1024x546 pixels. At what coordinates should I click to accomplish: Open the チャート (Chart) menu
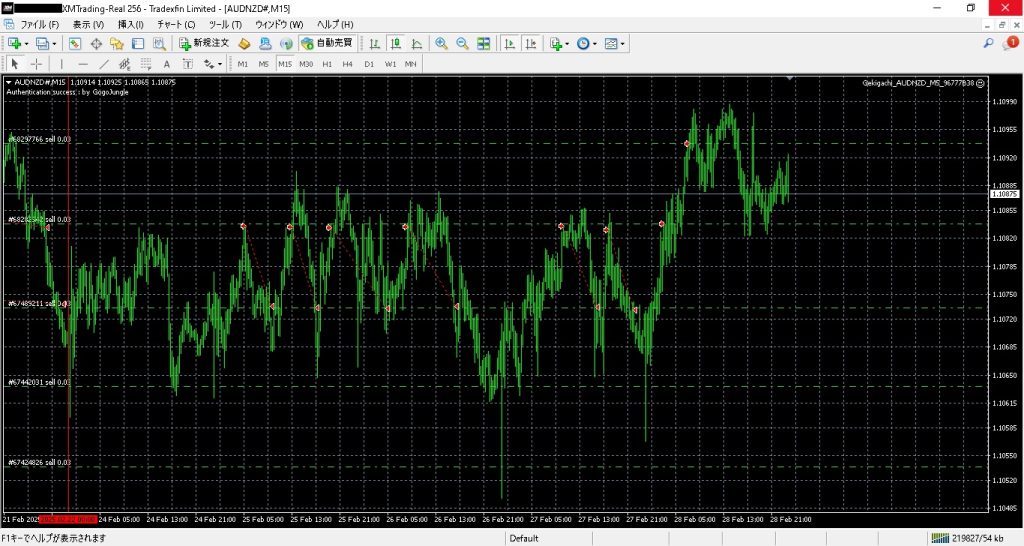176,24
